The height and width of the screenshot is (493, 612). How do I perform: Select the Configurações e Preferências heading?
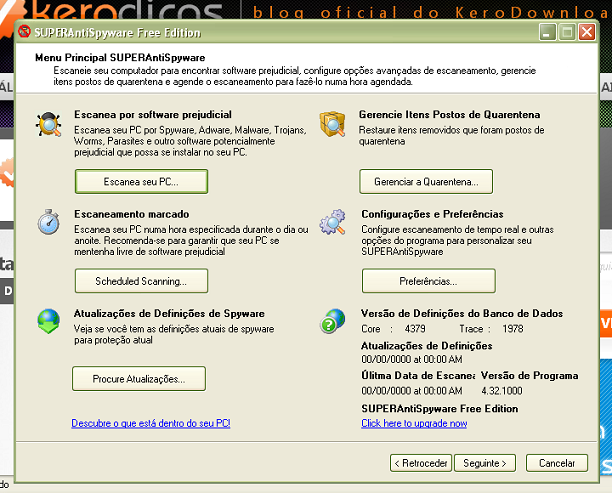point(432,214)
